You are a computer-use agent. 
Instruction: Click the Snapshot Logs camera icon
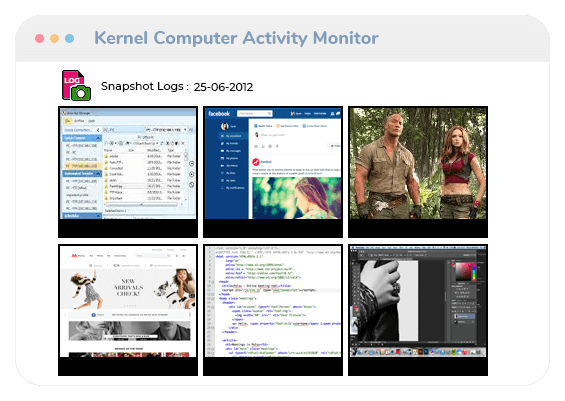click(76, 85)
